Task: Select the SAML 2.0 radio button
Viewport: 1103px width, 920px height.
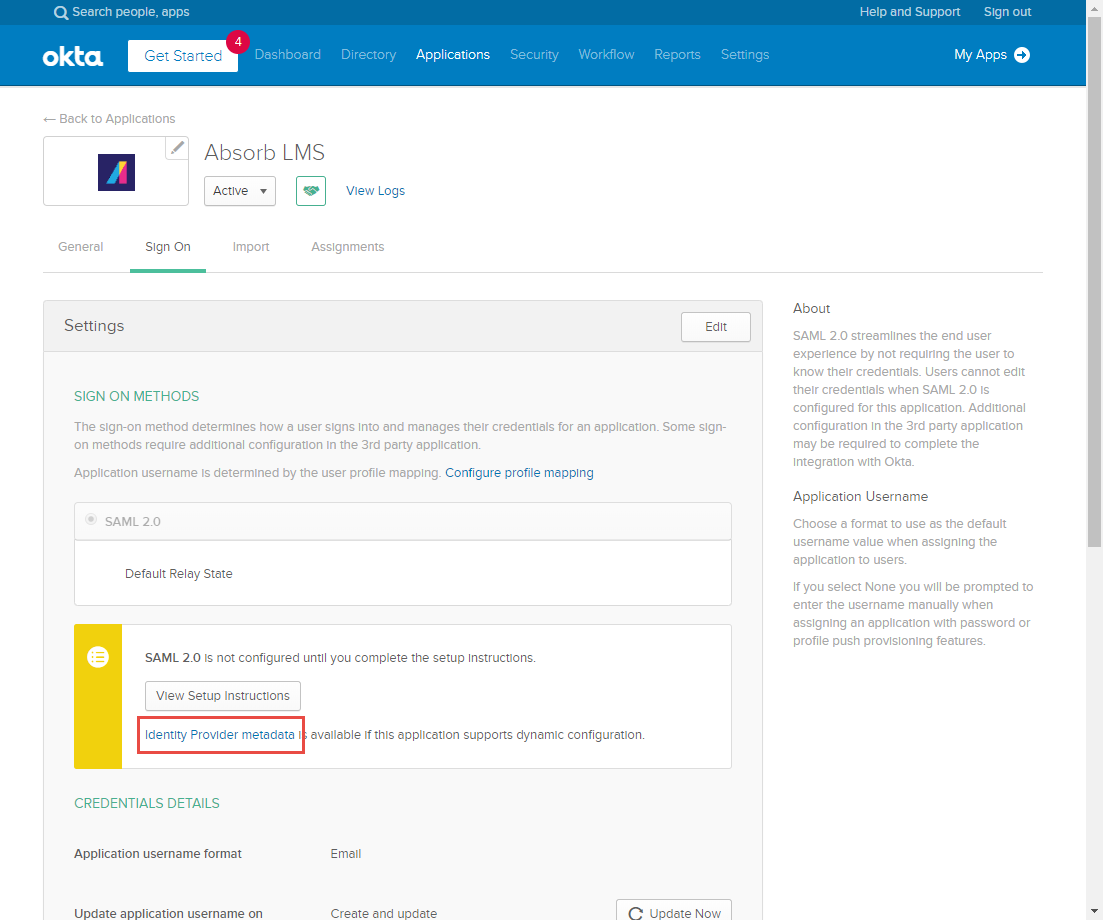Action: click(91, 520)
